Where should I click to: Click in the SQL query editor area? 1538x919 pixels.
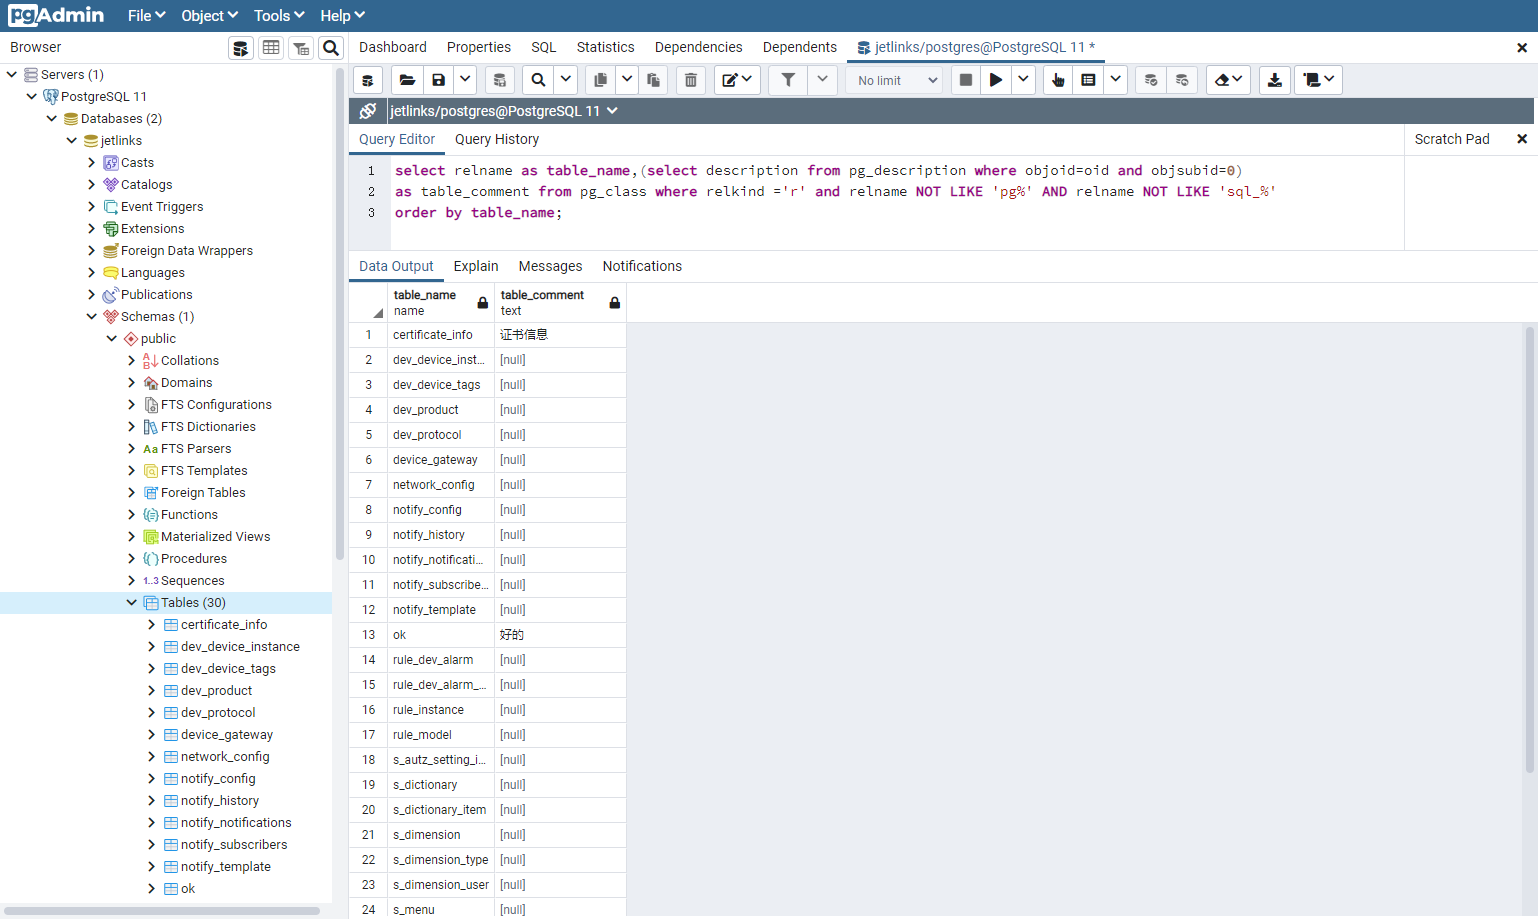(x=896, y=202)
